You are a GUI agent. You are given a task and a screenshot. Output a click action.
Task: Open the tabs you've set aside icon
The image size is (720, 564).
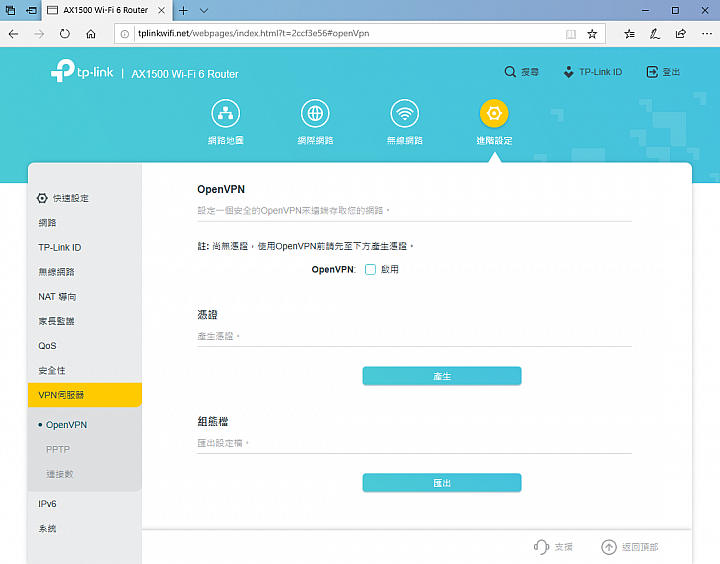(10, 10)
